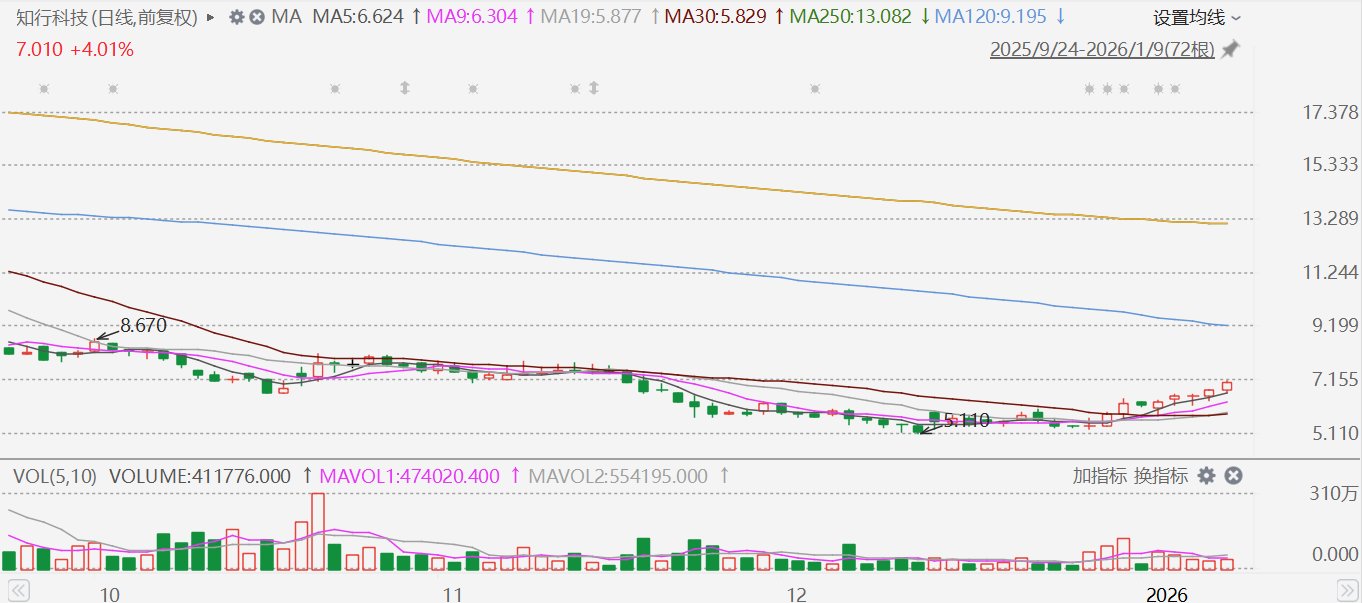Open the 设置均线 dropdown
This screenshot has width=1362, height=603.
(1197, 18)
